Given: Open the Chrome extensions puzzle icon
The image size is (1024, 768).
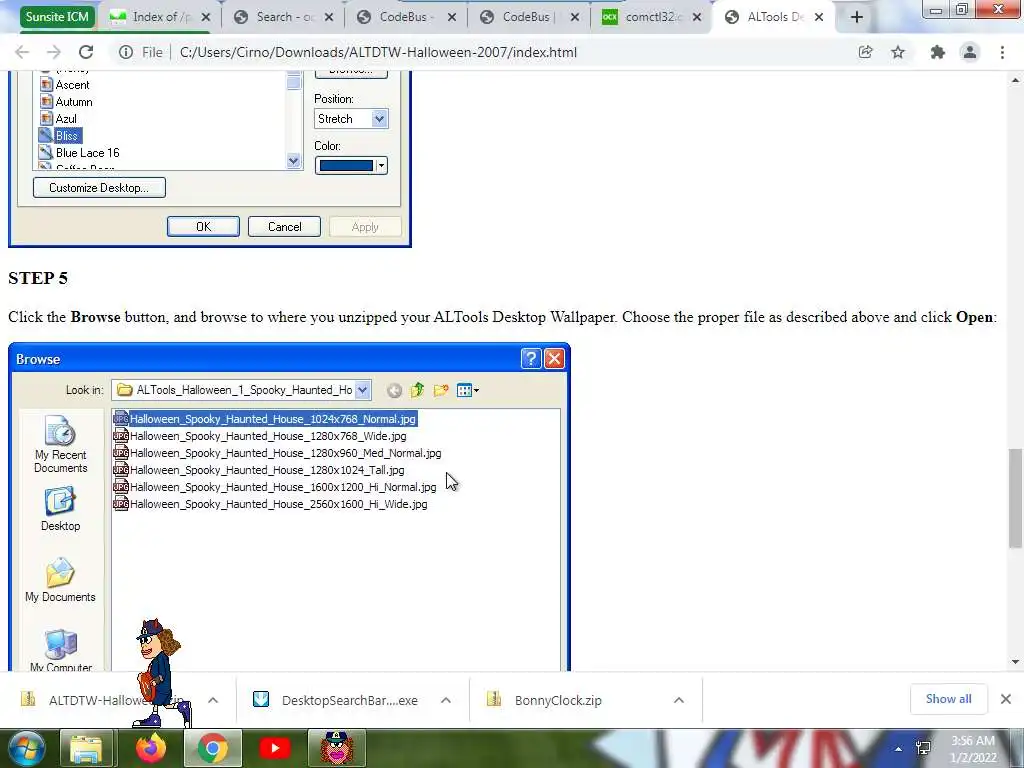Looking at the screenshot, I should (x=938, y=52).
